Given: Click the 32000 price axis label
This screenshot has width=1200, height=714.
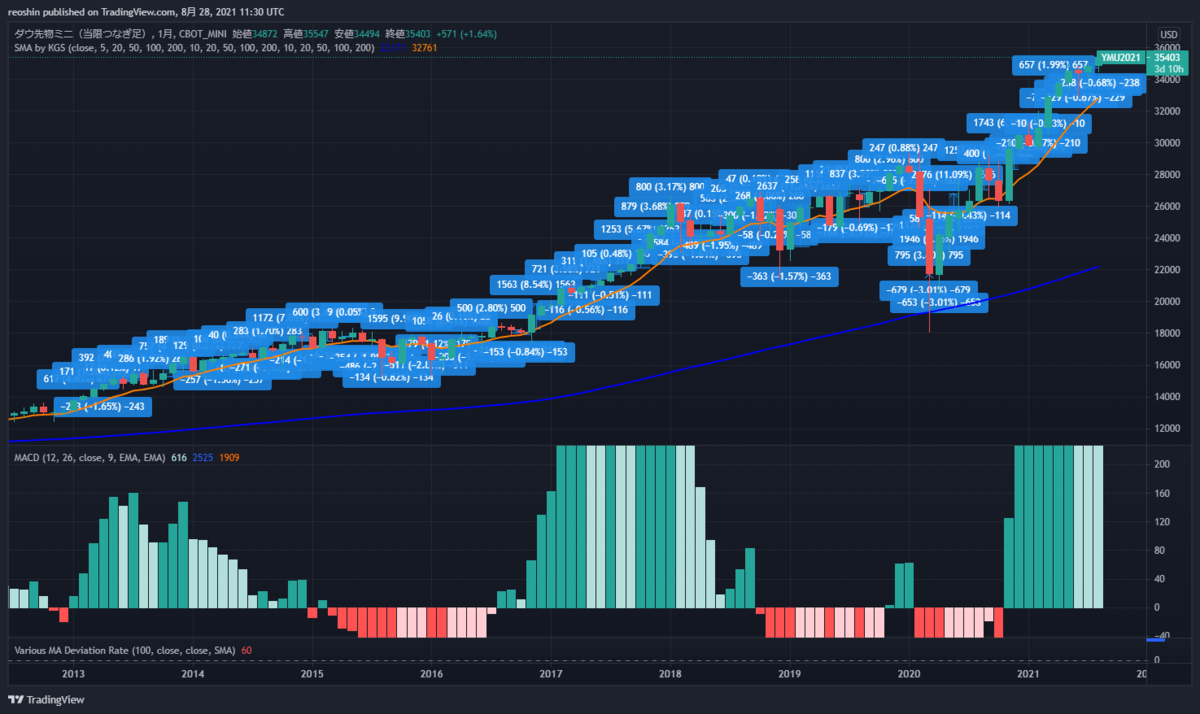Looking at the screenshot, I should tap(1167, 111).
